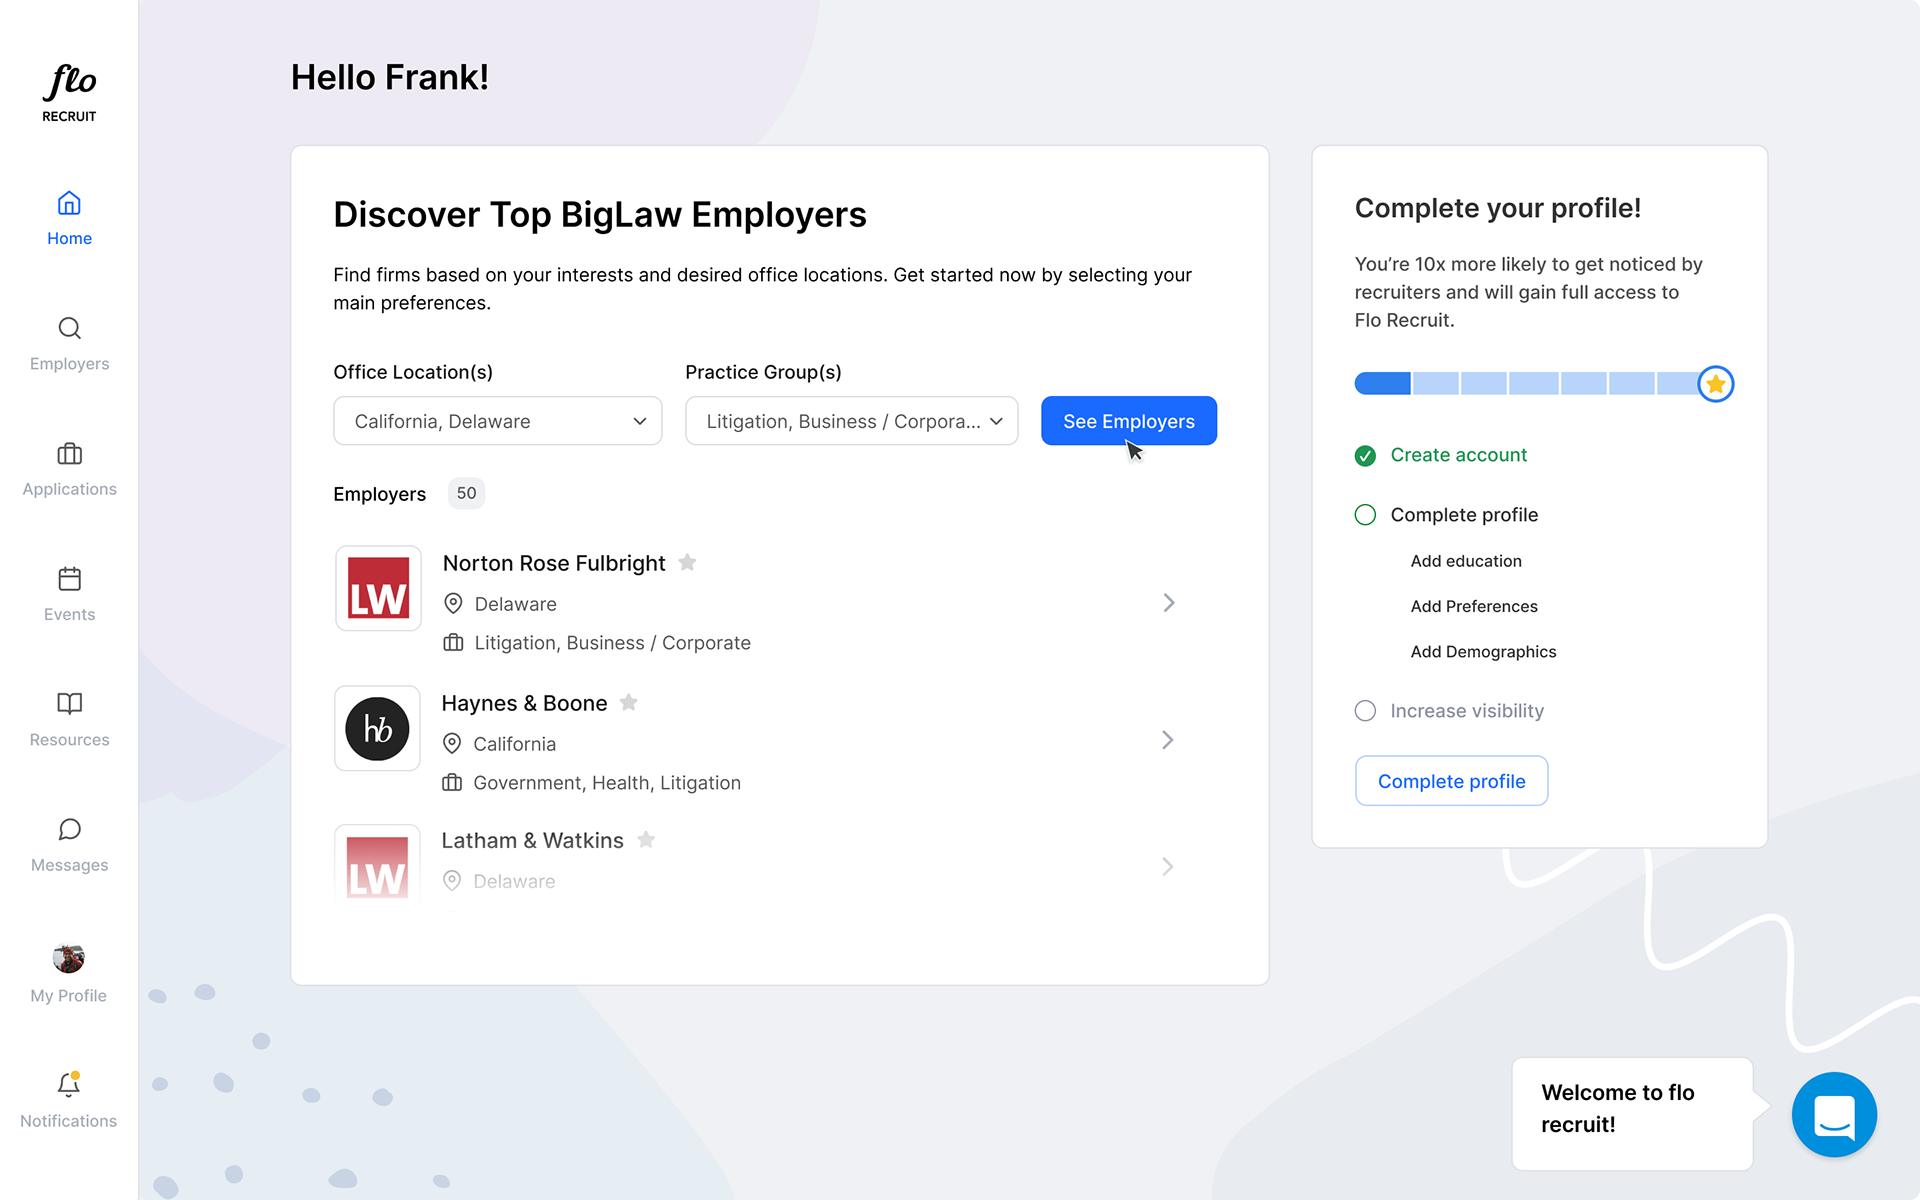
Task: Click Haynes & Boone hb logo
Action: click(377, 728)
